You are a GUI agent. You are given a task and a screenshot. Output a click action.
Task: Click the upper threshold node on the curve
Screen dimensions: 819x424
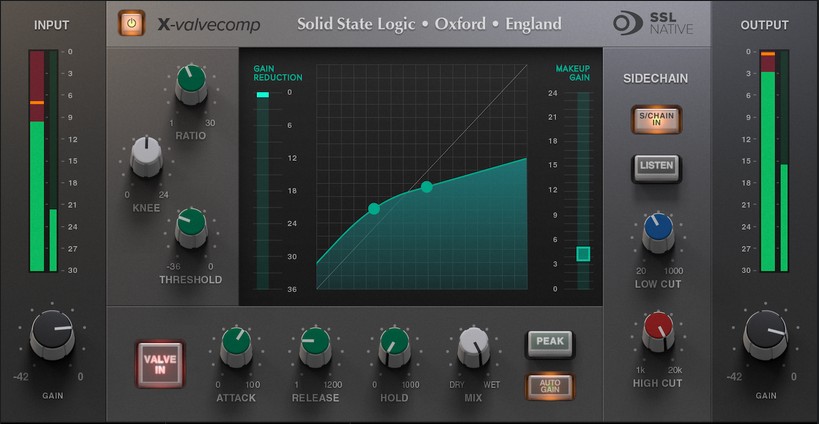(x=427, y=187)
